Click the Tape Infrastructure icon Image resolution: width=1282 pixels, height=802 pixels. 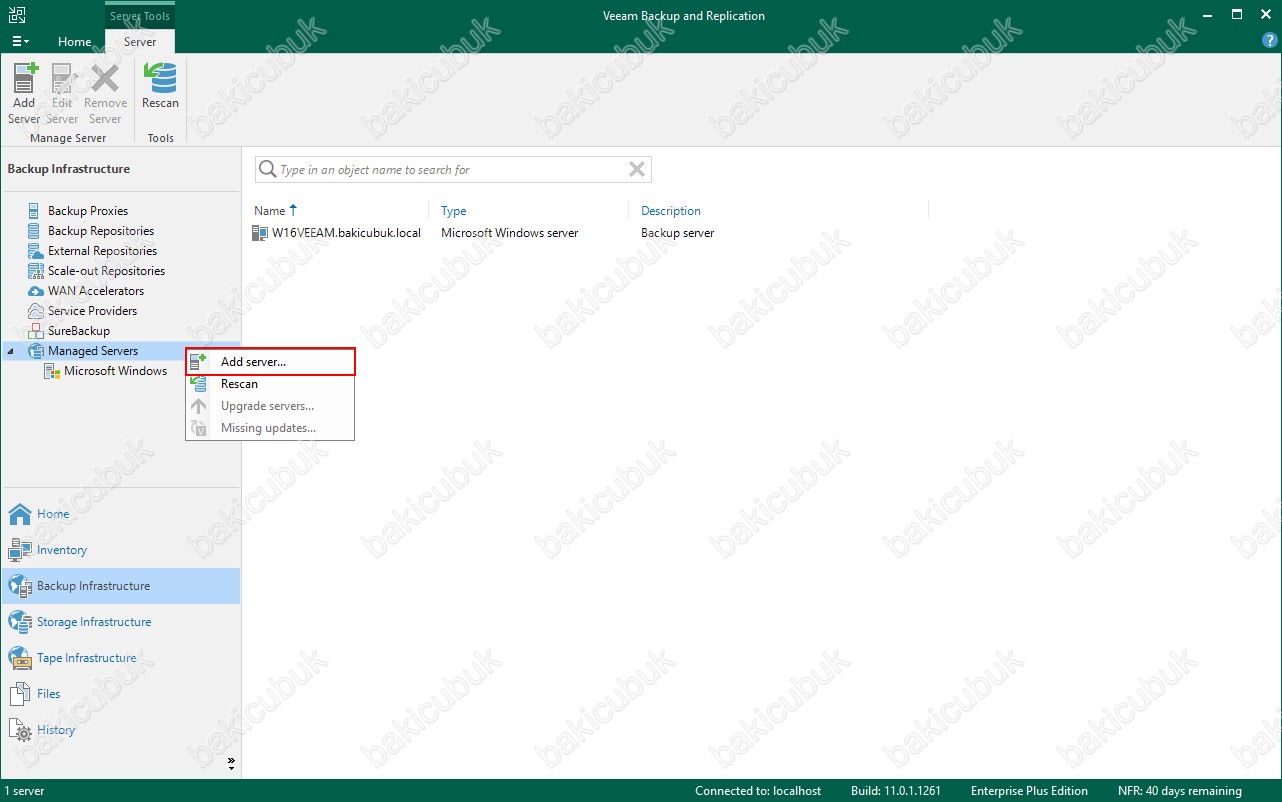point(20,658)
